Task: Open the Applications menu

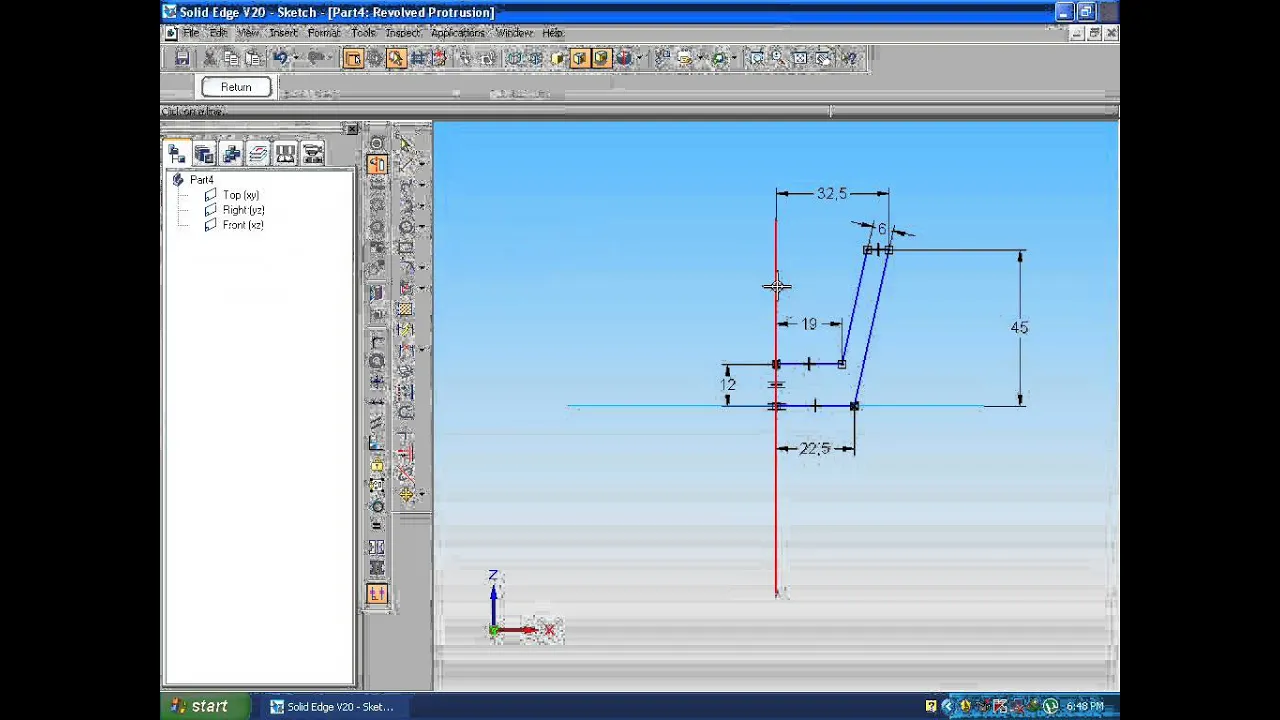Action: tap(458, 33)
